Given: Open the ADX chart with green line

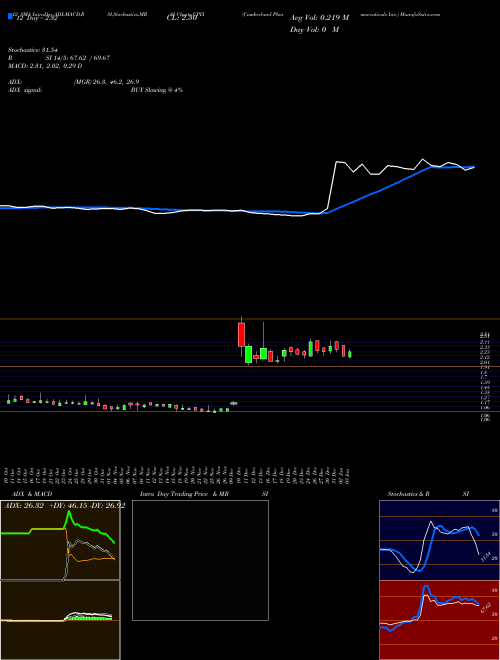Looking at the screenshot, I should 60,540.
